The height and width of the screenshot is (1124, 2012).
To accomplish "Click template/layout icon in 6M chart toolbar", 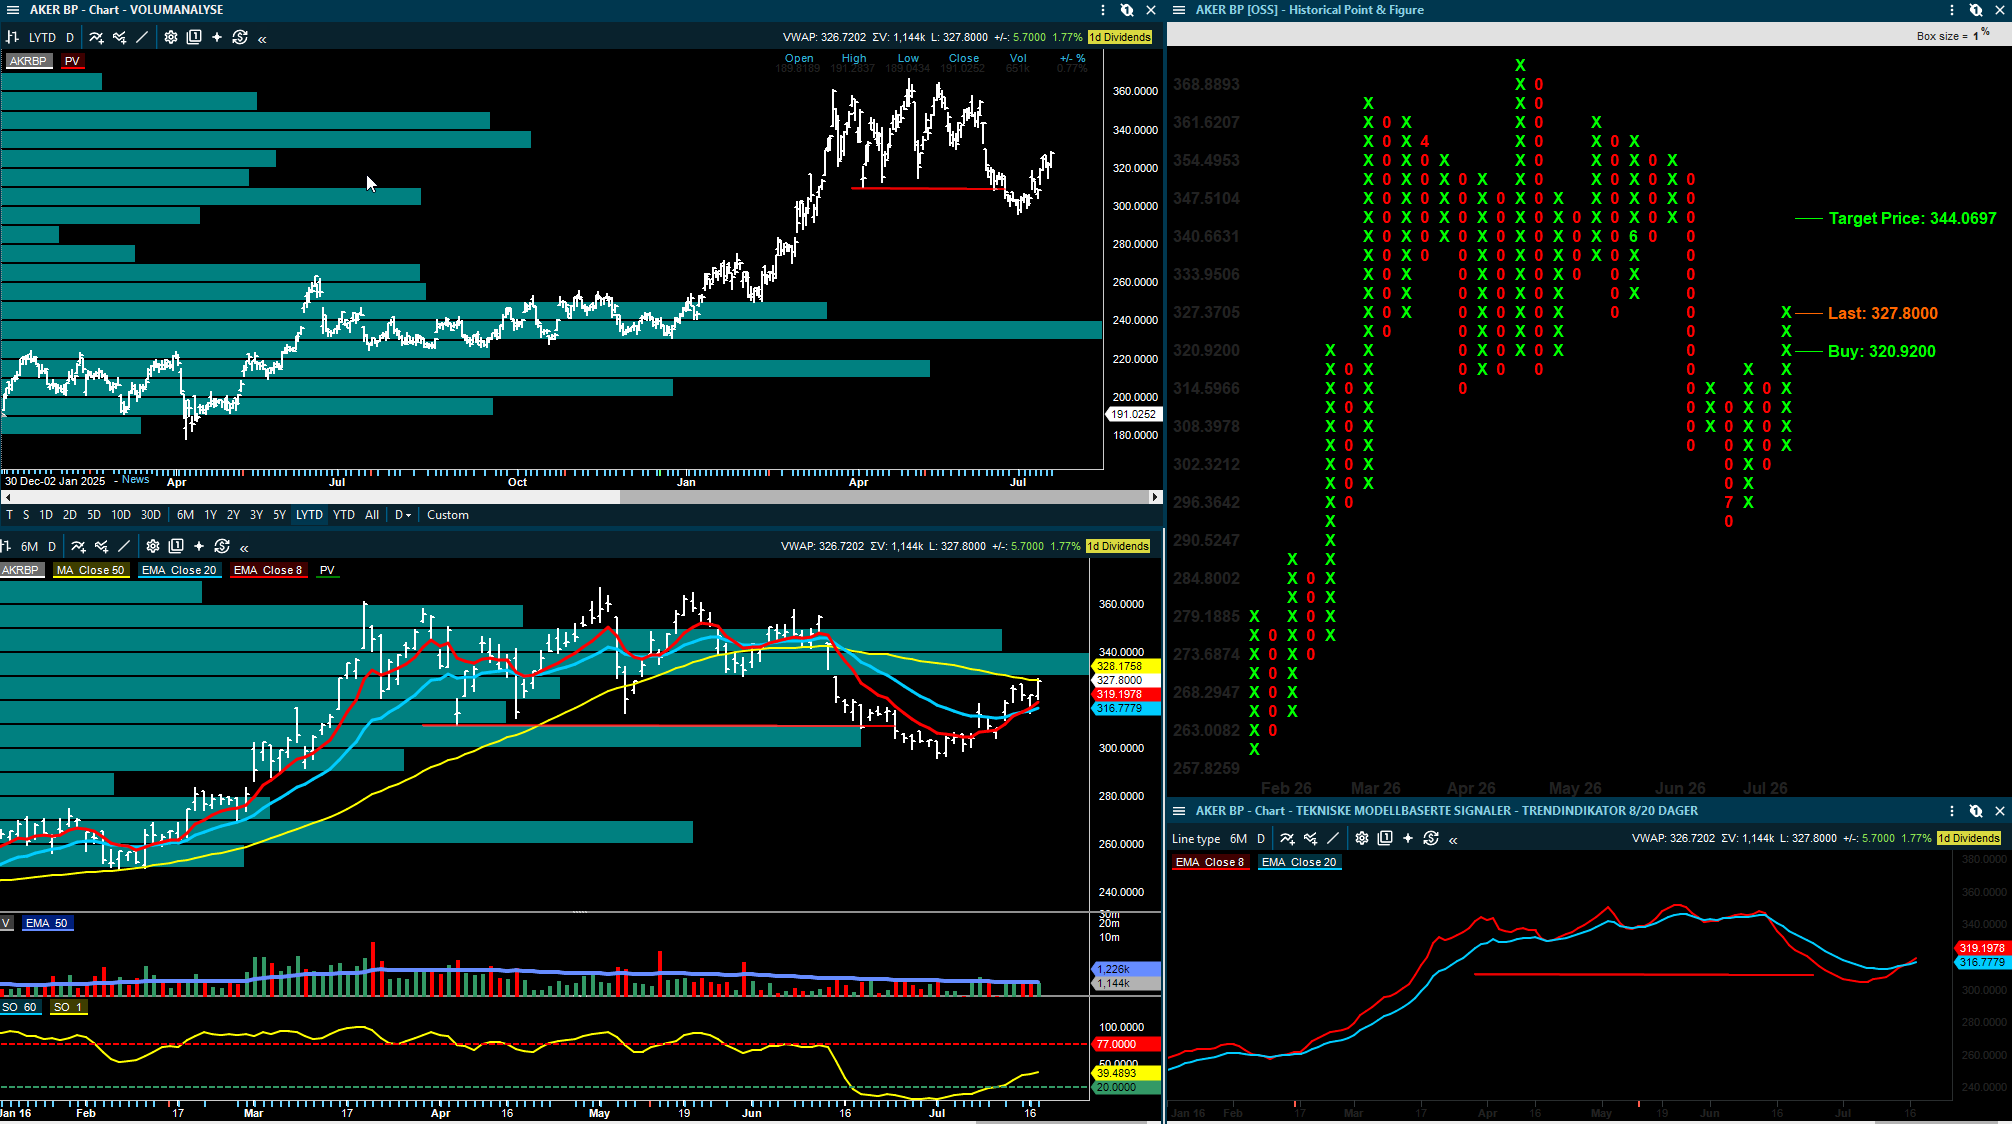I will pos(176,546).
